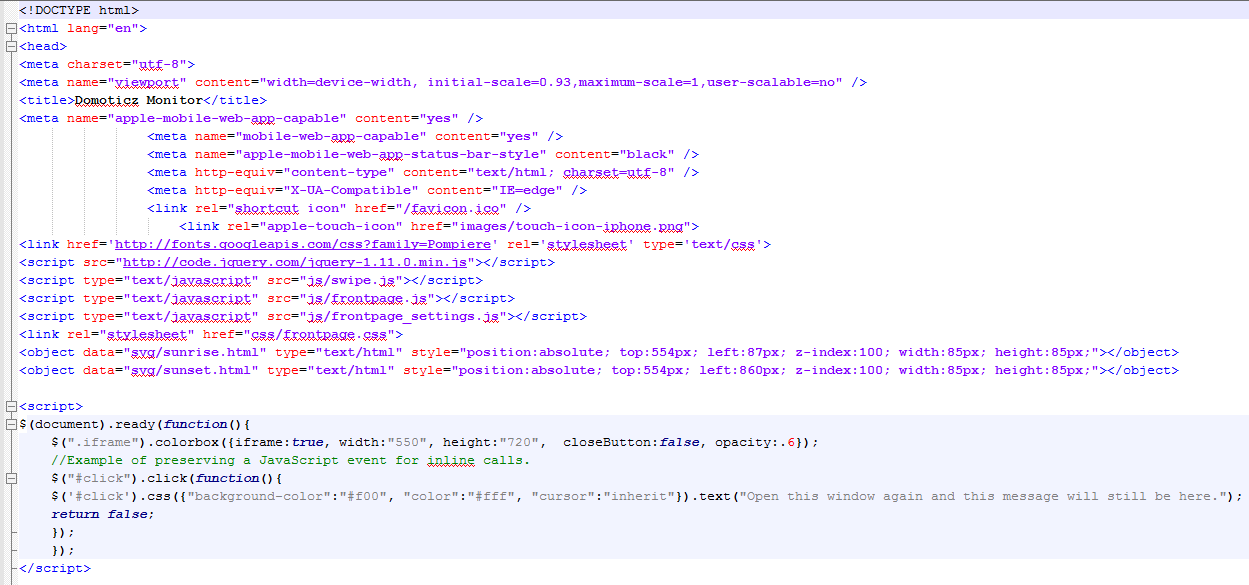Click the js/frontpage_settings.js script line
Image resolution: width=1249 pixels, height=585 pixels.
pyautogui.click(x=303, y=316)
